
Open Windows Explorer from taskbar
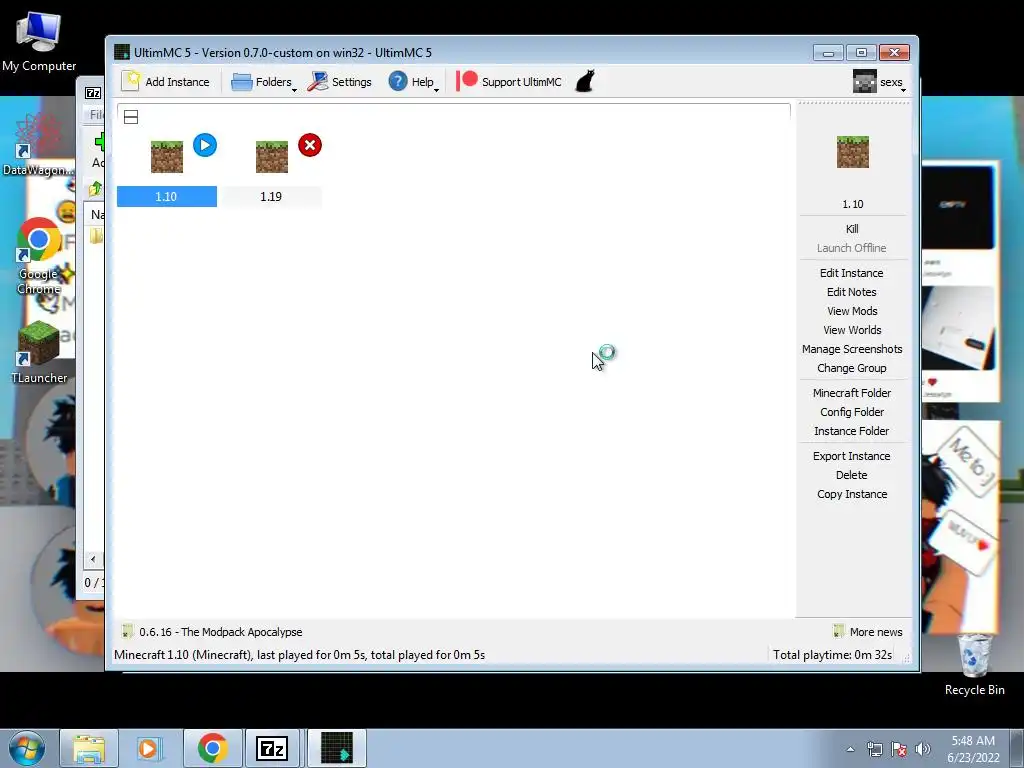pos(89,748)
